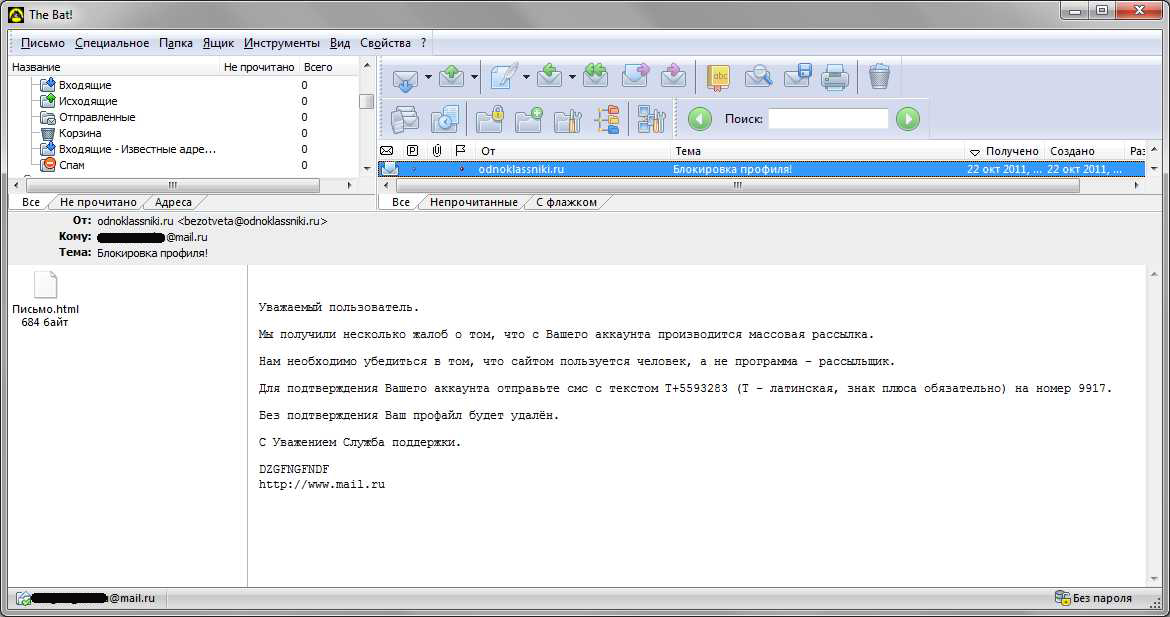
Task: Switch to message list Все tab
Action: [401, 202]
